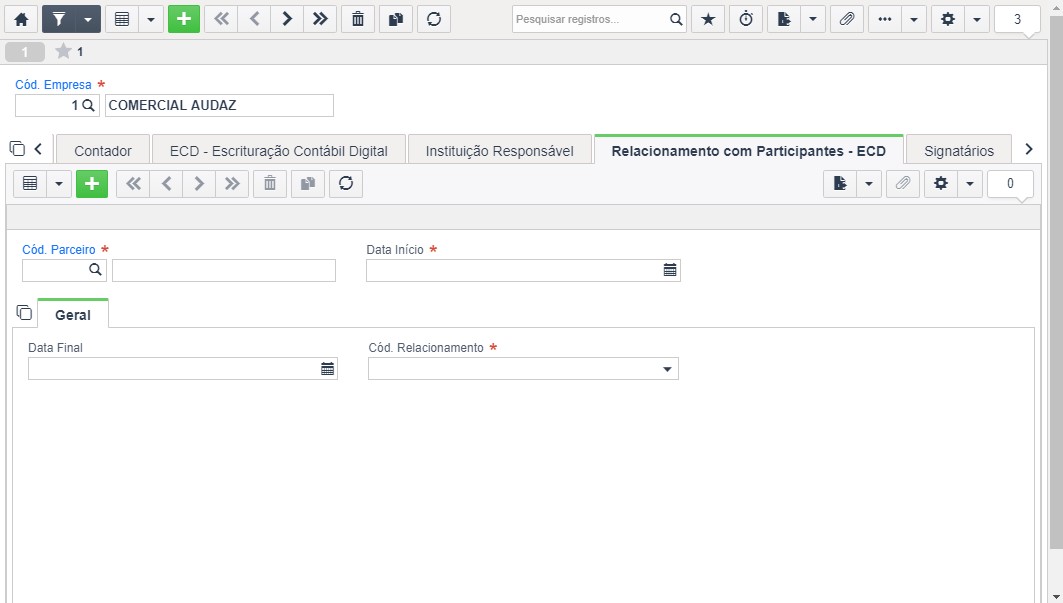This screenshot has height=603, width=1063.
Task: Open Data Final calendar picker
Action: 327,368
